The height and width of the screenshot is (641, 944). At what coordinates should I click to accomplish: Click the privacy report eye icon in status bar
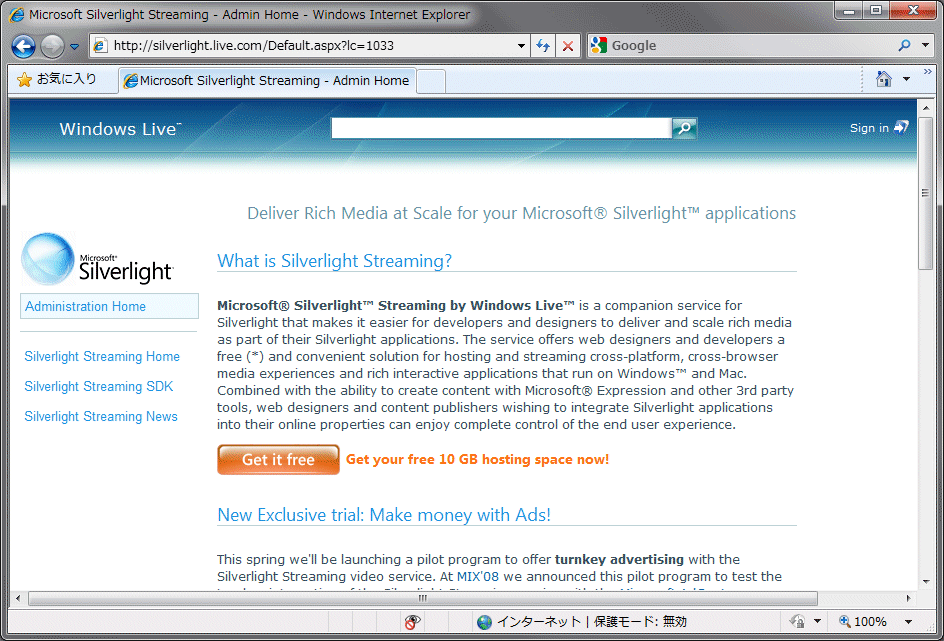click(411, 622)
